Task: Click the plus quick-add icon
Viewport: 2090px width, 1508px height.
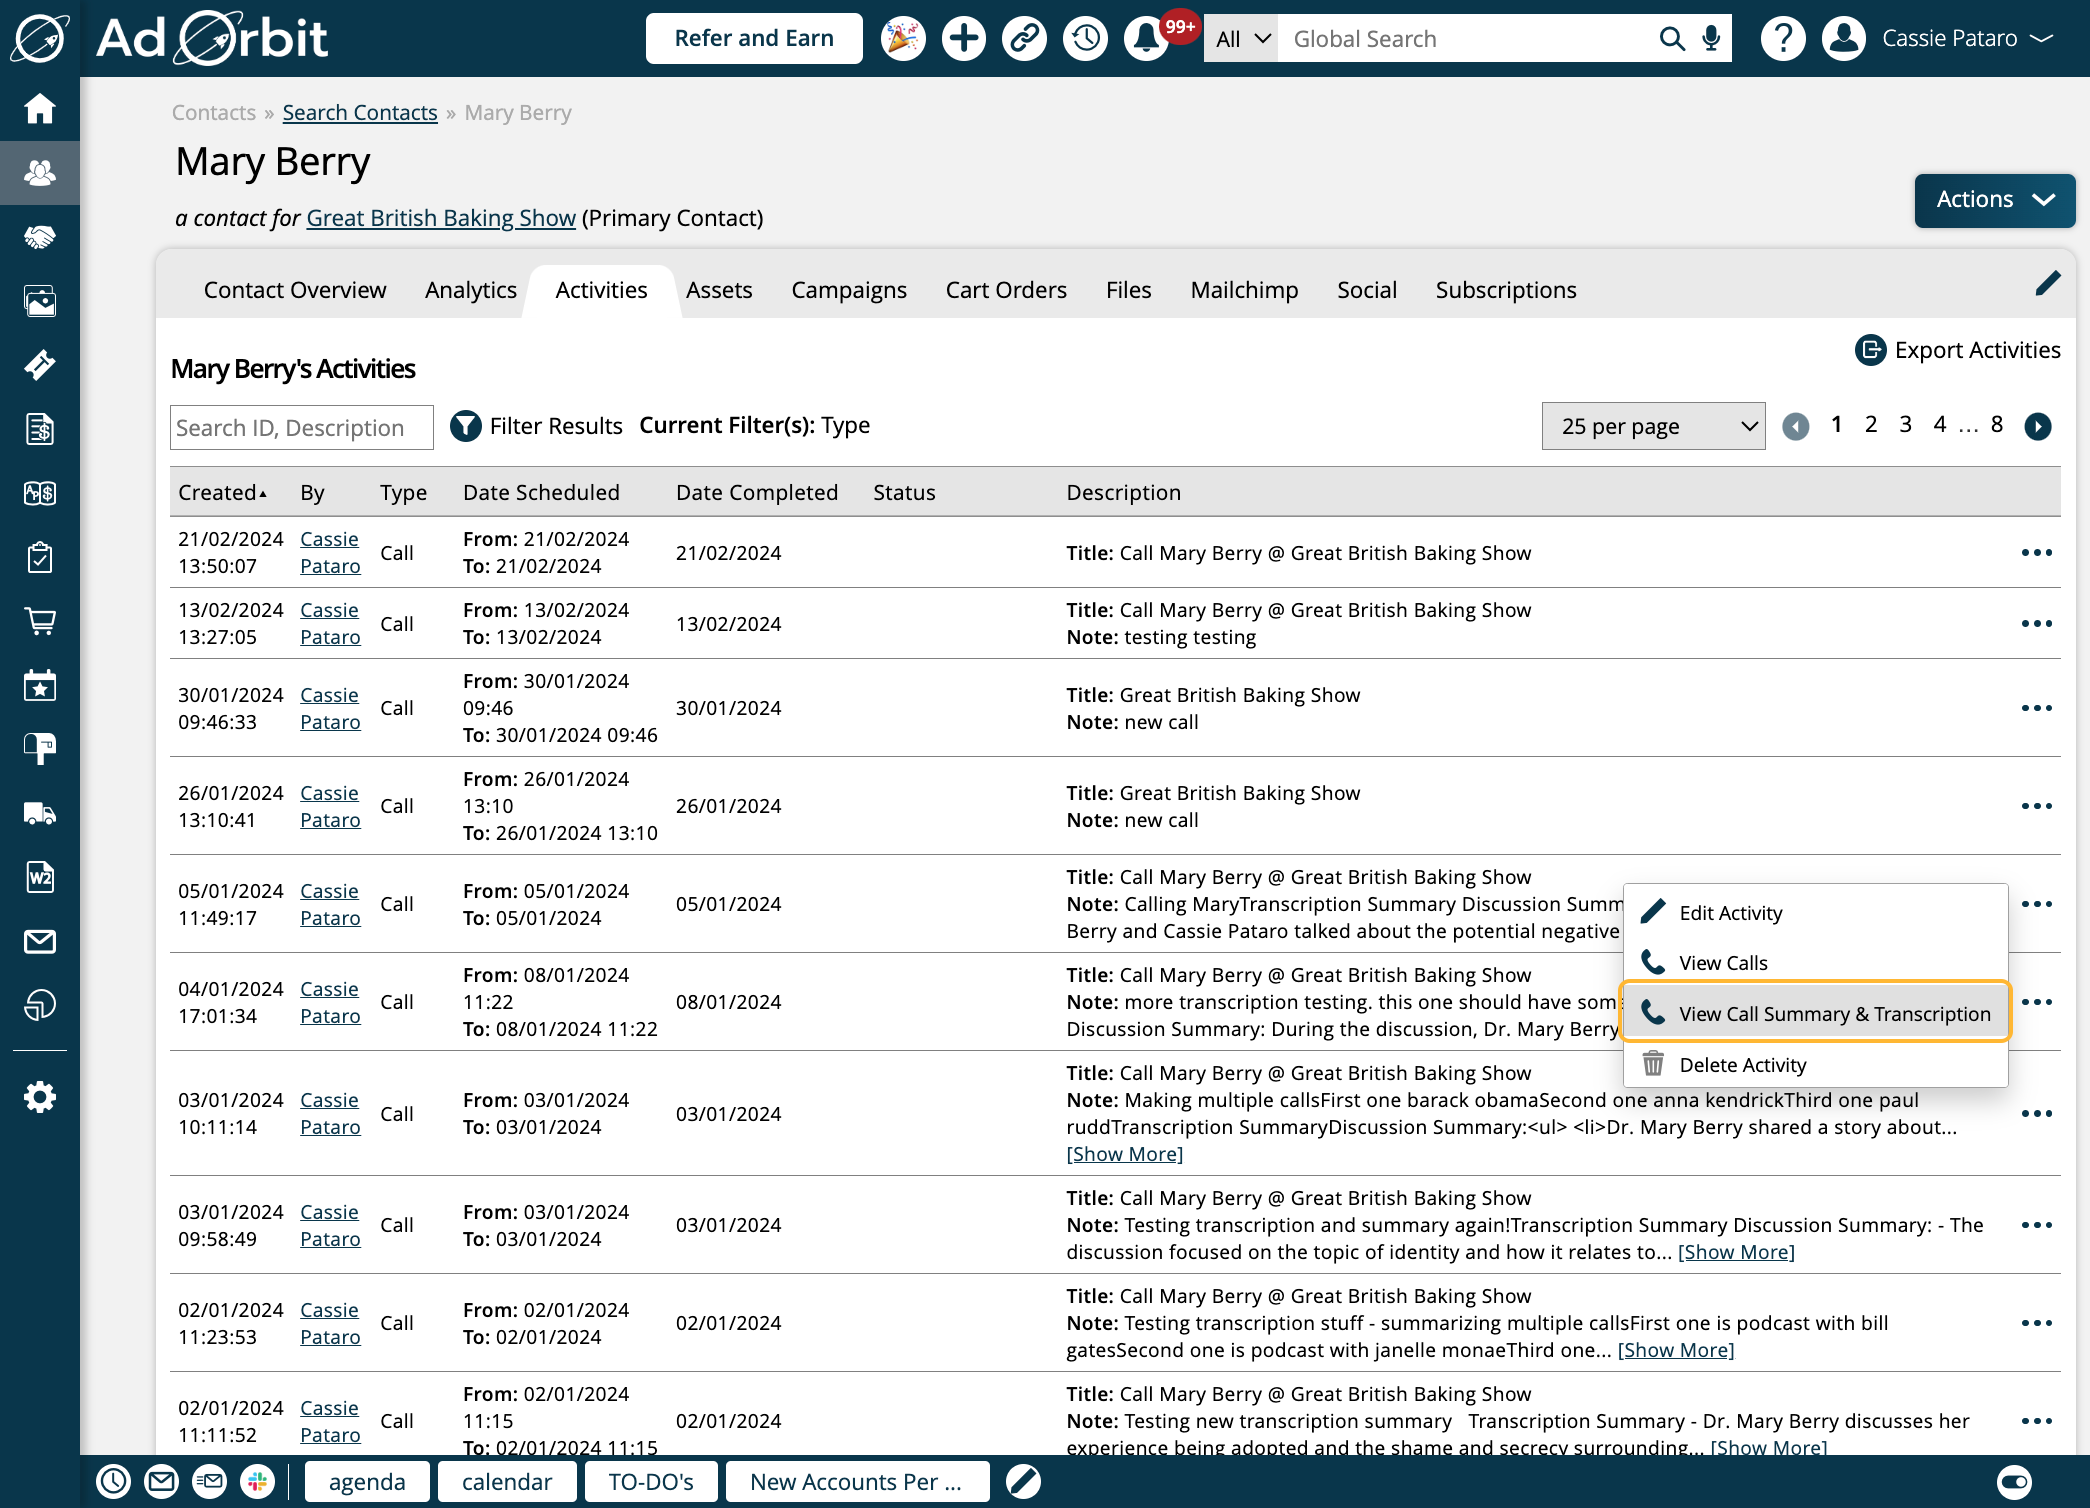Action: click(963, 39)
